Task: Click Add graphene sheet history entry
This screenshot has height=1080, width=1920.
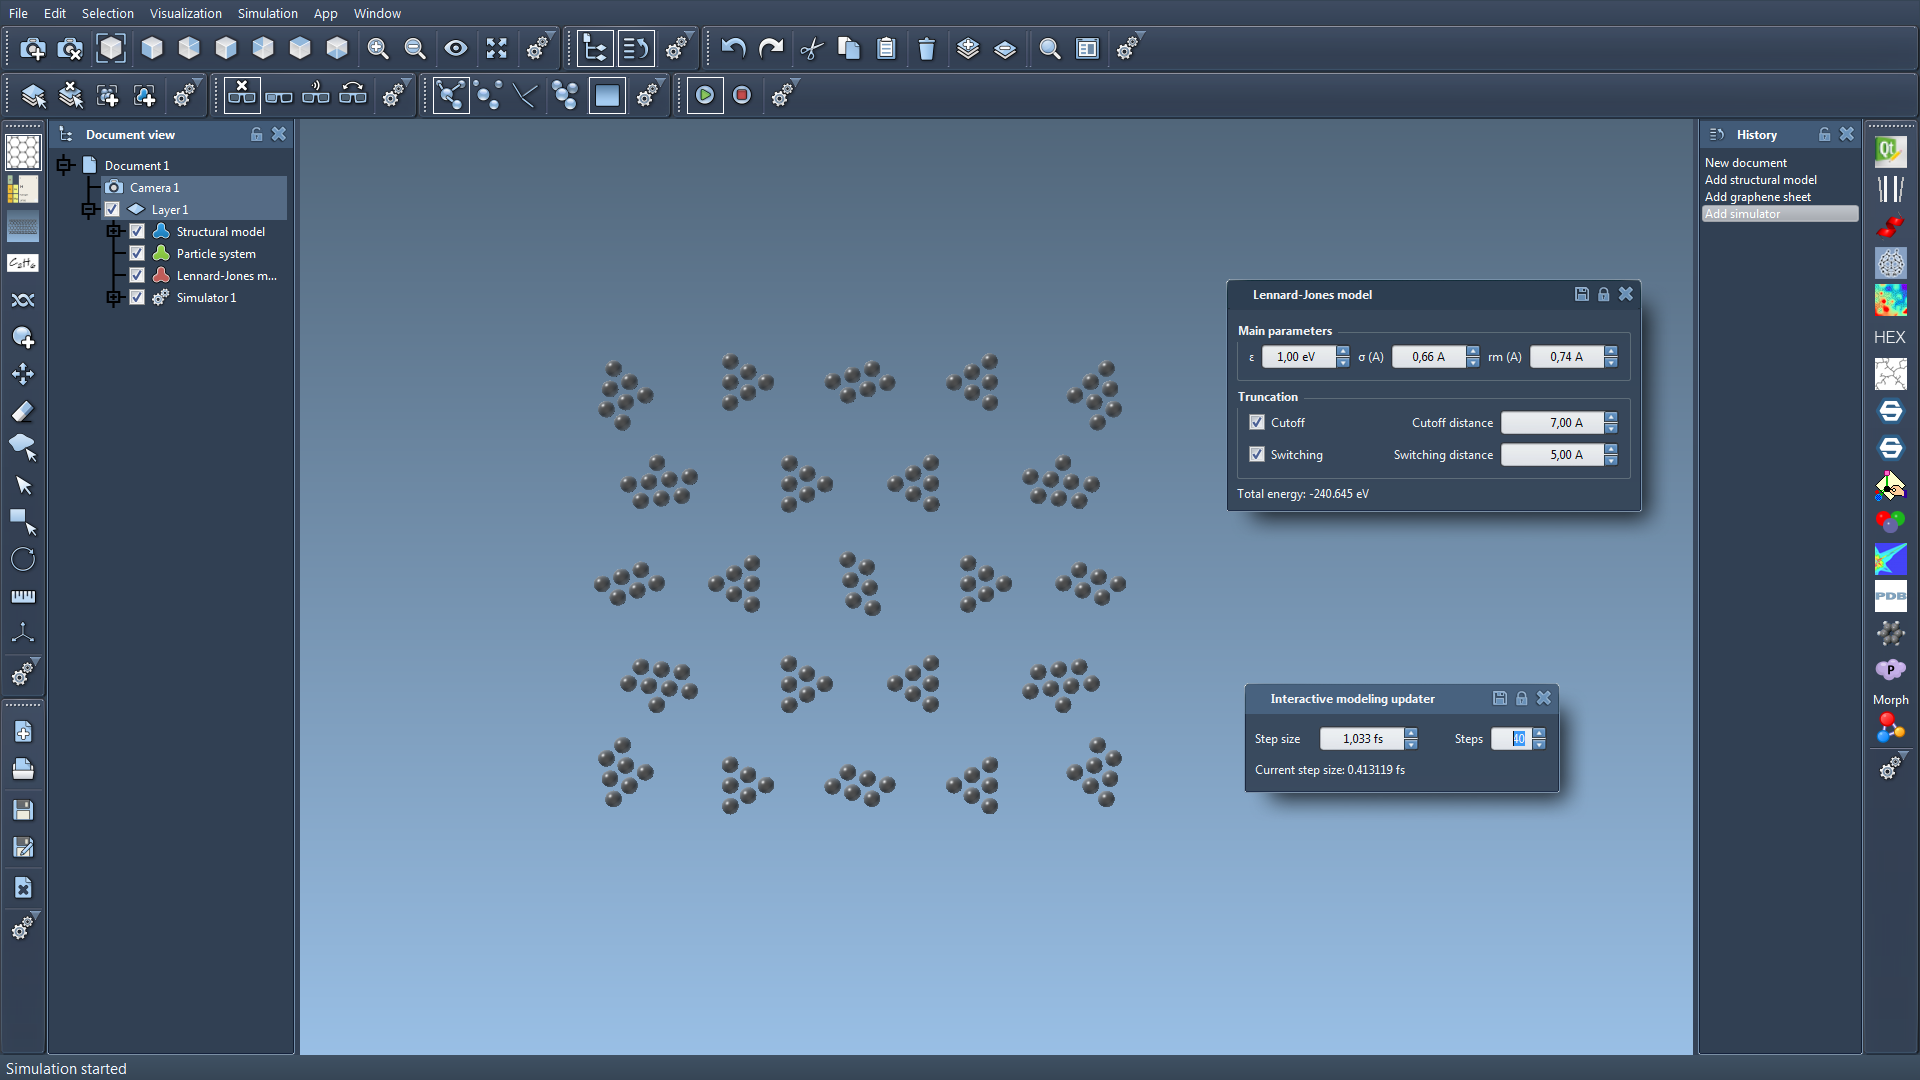Action: [x=1757, y=197]
